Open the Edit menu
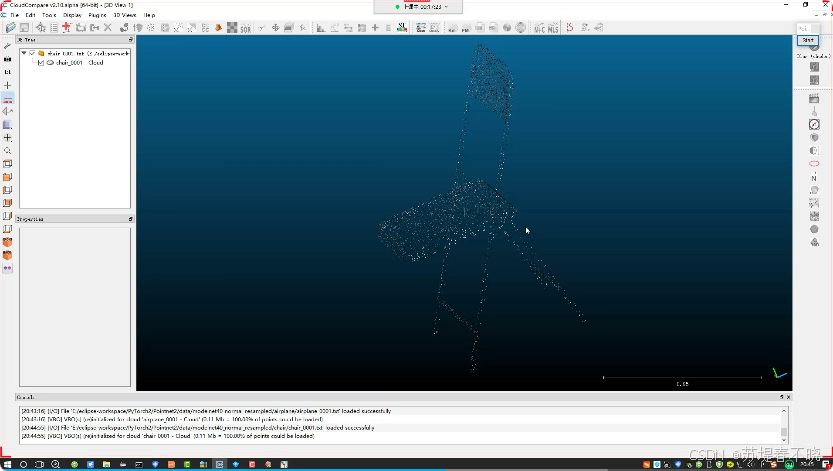The image size is (833, 471). (x=30, y=15)
